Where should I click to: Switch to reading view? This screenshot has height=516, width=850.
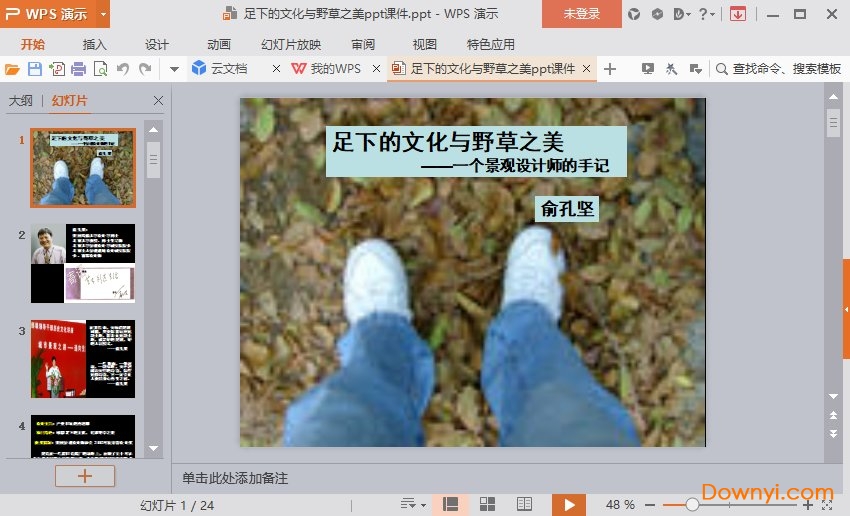point(524,505)
